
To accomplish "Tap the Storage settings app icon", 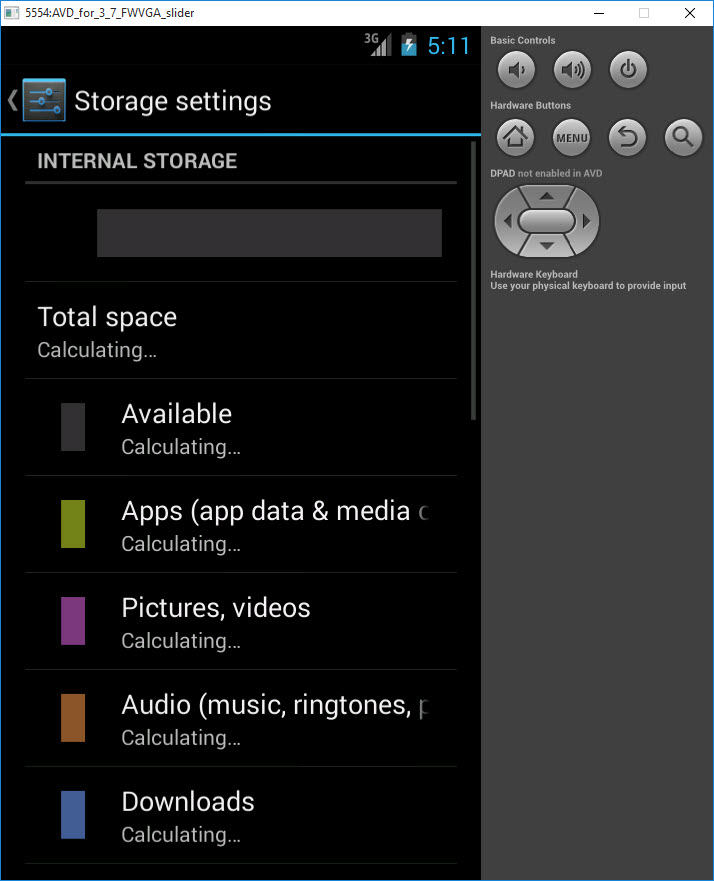I will click(x=44, y=100).
